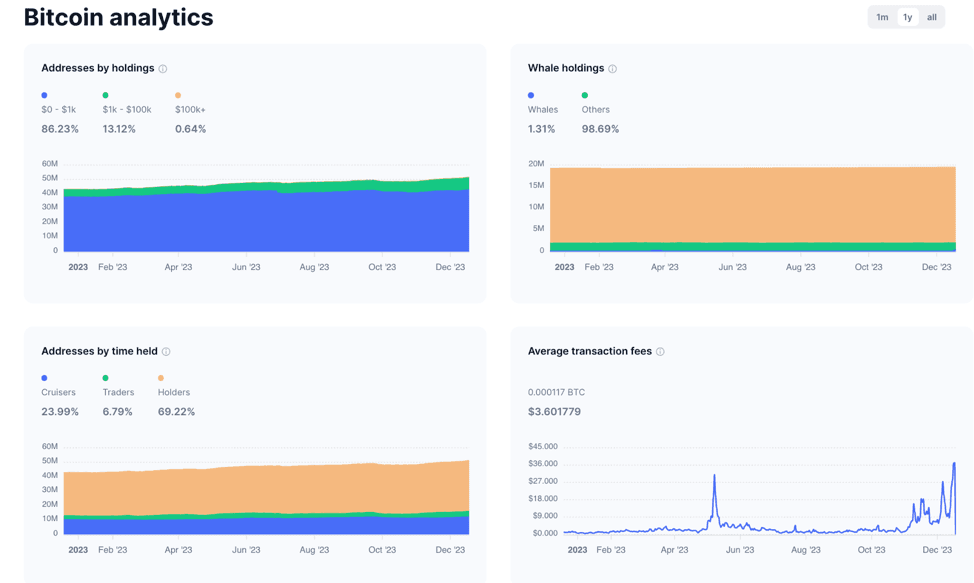Click the blue Whales legend dot

coord(531,95)
